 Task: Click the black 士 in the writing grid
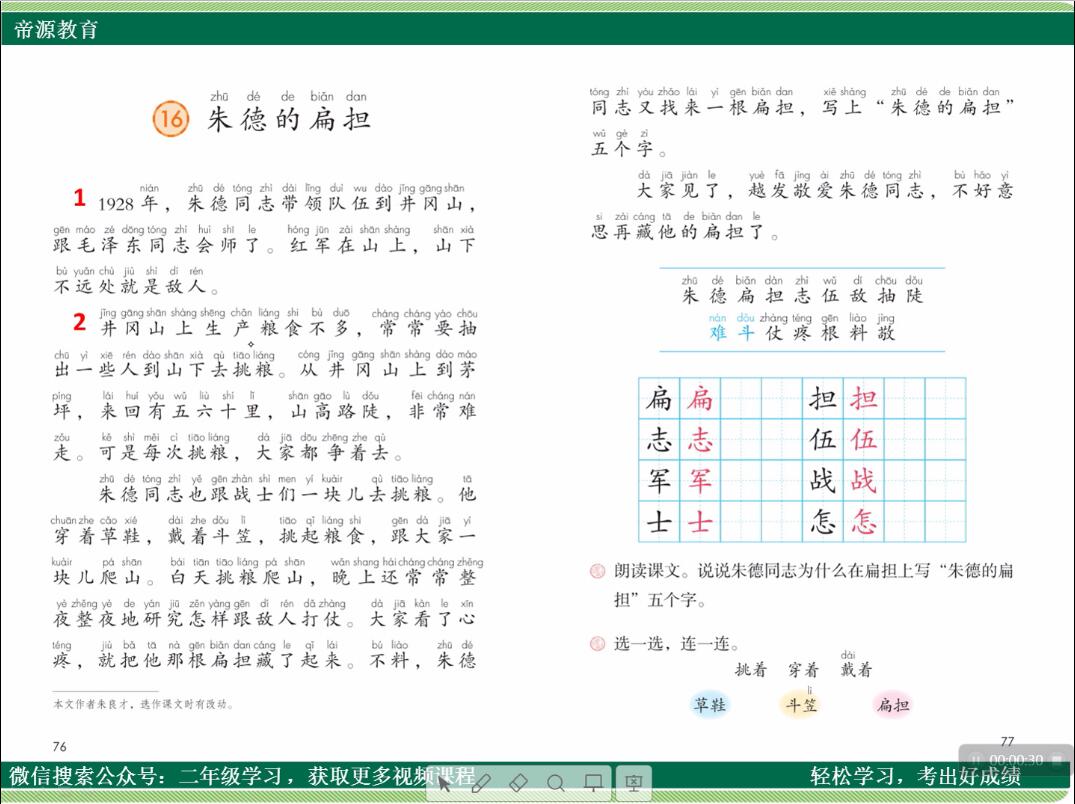point(659,522)
